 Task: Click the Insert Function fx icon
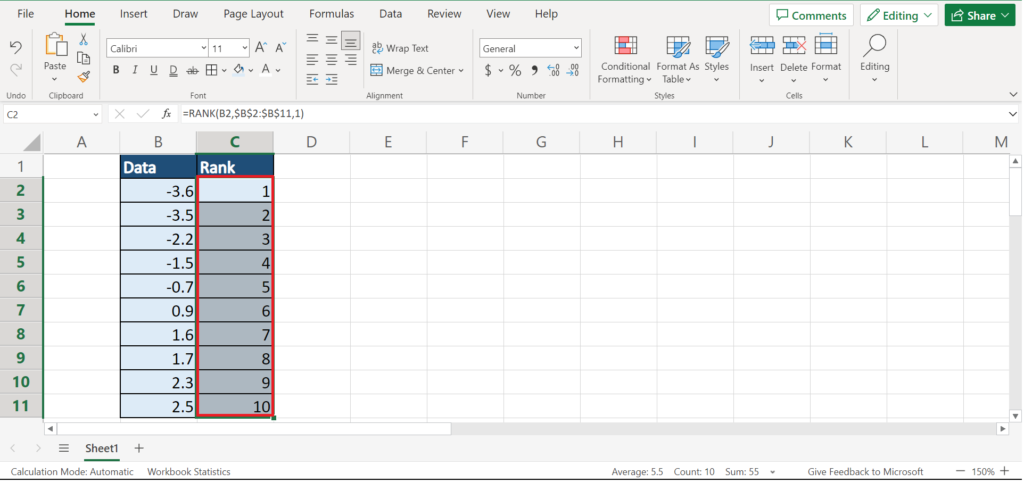pos(167,114)
